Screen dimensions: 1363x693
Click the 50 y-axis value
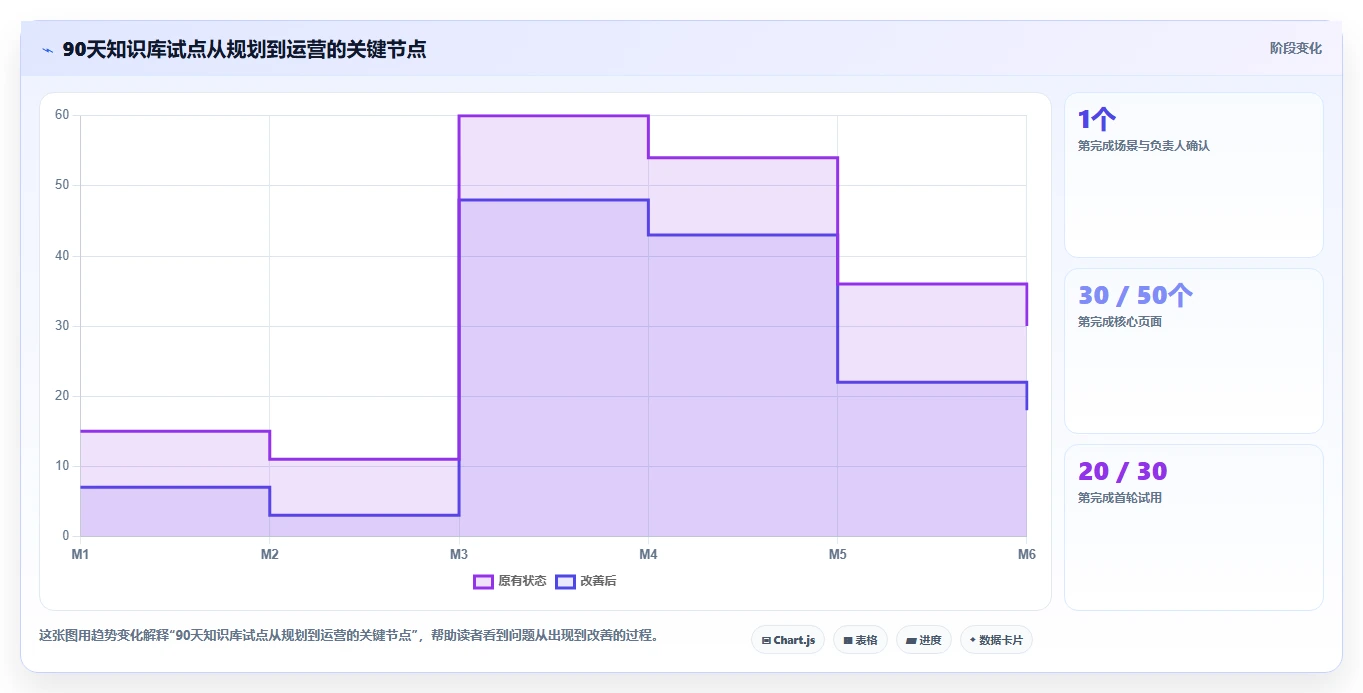point(62,185)
